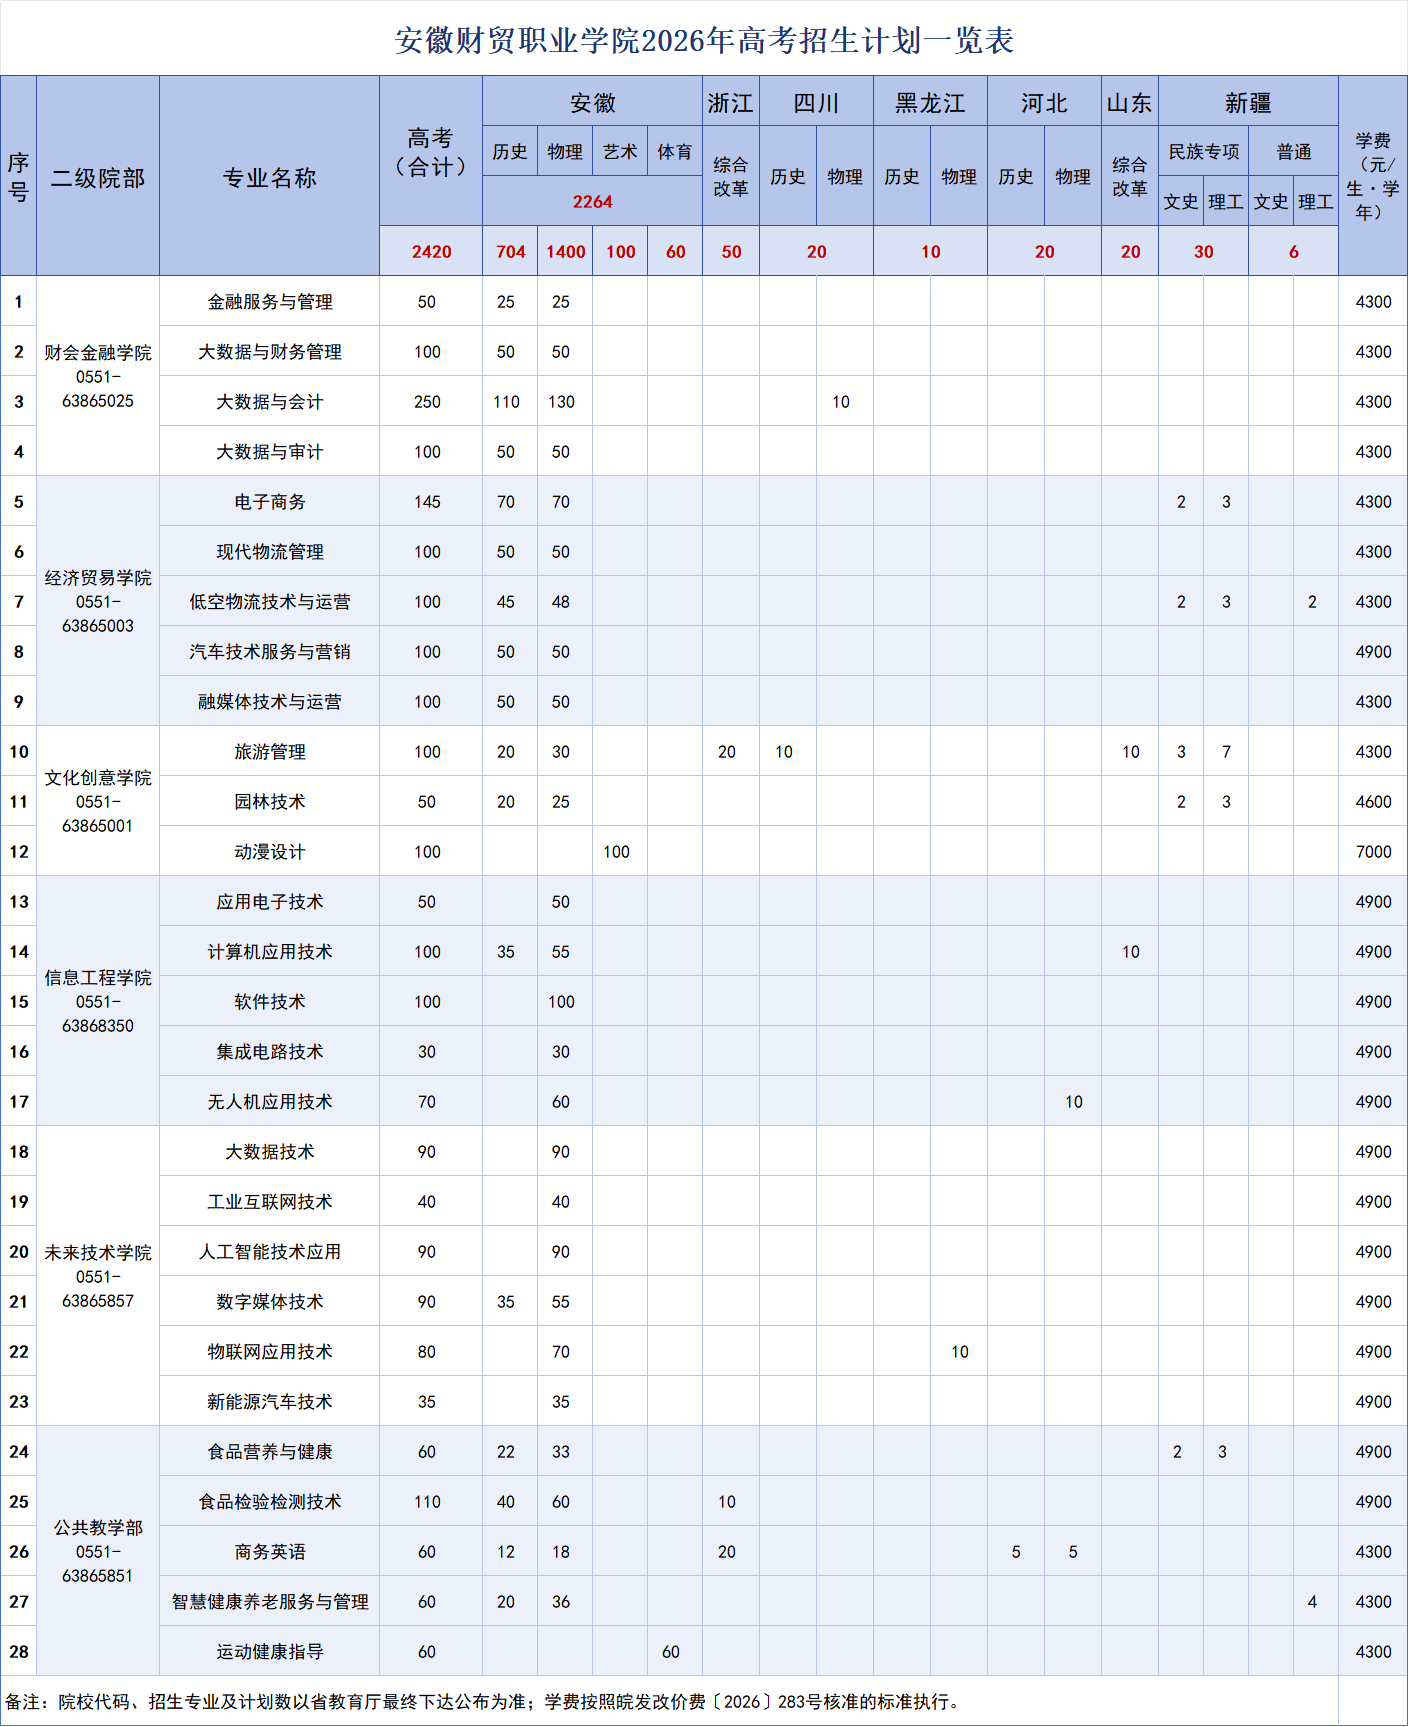Viewport: 1409px width, 1727px height.
Task: Click the 学费 column header
Action: coord(1373,177)
